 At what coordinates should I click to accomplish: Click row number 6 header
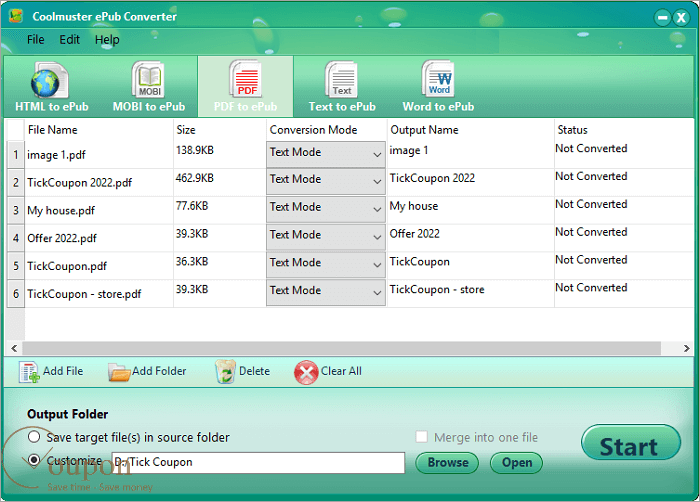(16, 293)
